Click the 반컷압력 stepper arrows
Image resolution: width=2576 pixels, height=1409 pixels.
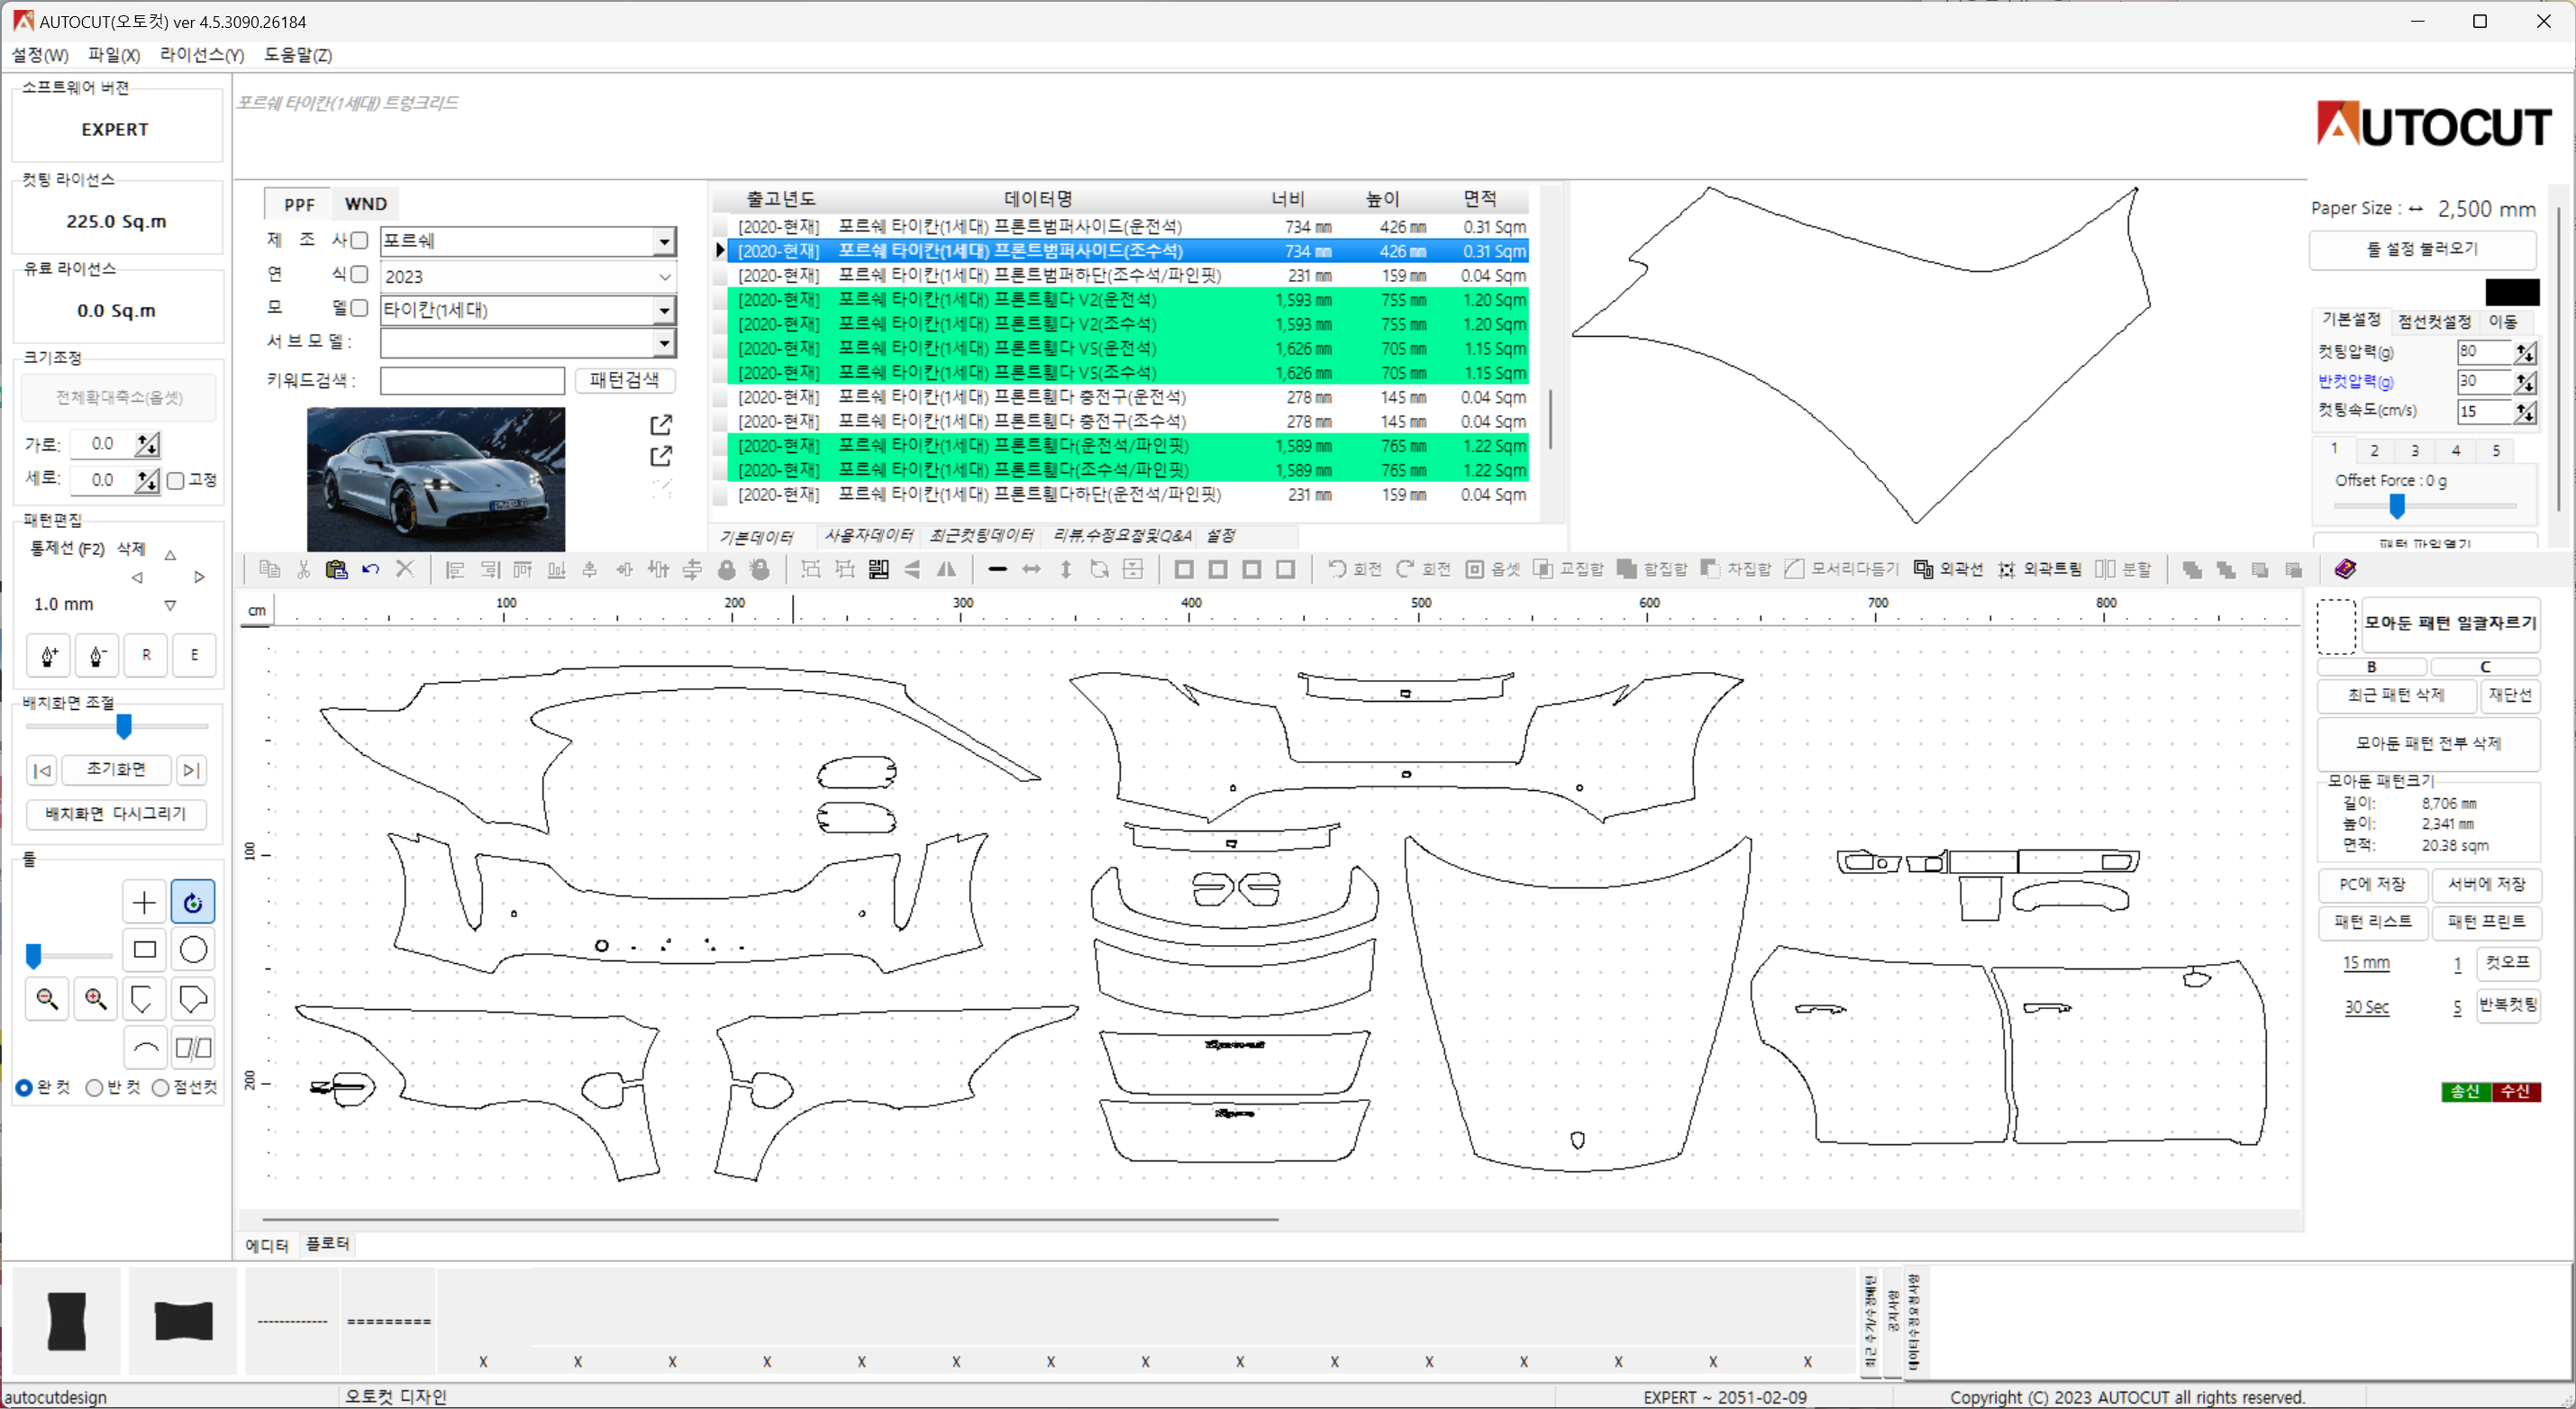point(2525,382)
